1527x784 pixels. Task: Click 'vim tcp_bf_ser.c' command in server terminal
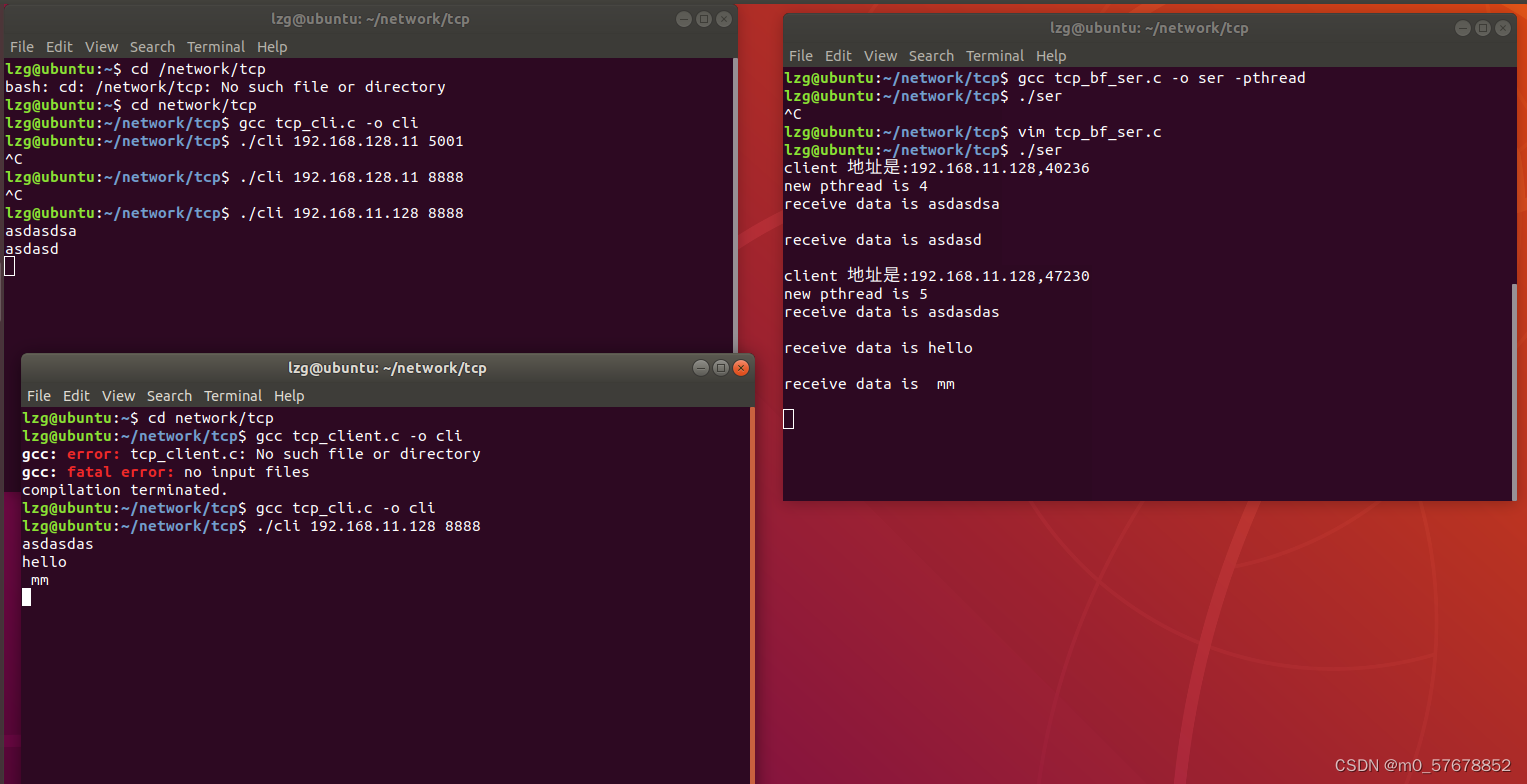[x=1089, y=132]
